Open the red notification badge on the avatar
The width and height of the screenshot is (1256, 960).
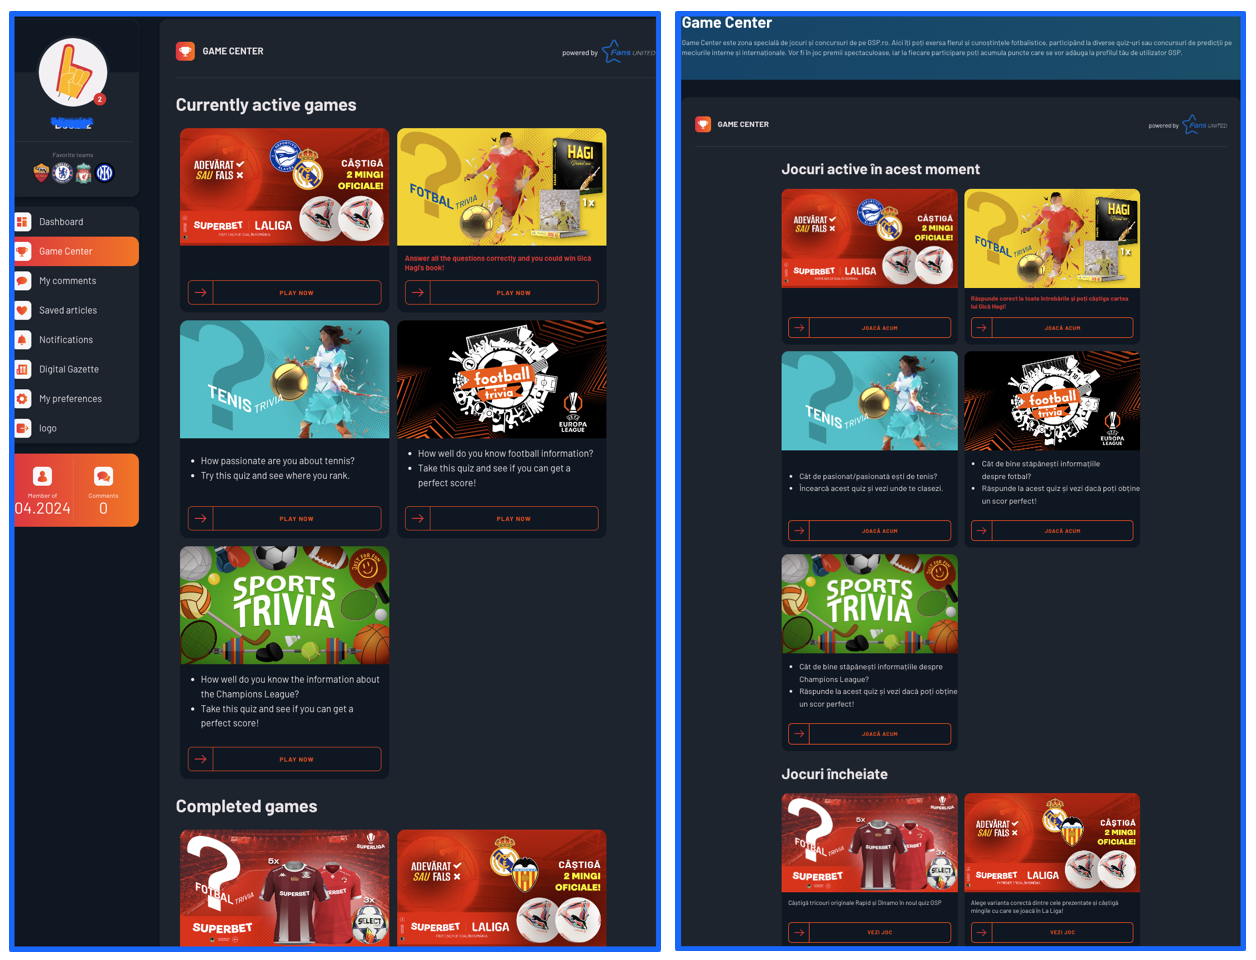[x=100, y=99]
